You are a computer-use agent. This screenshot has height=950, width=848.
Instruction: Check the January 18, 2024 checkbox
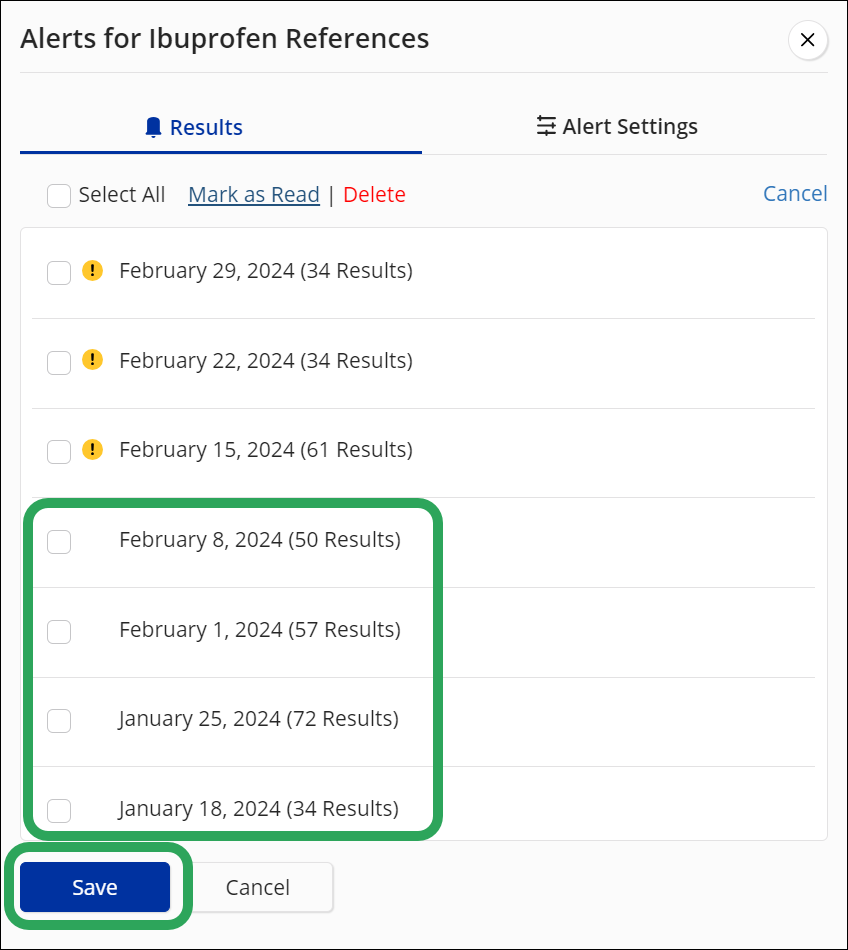(59, 810)
